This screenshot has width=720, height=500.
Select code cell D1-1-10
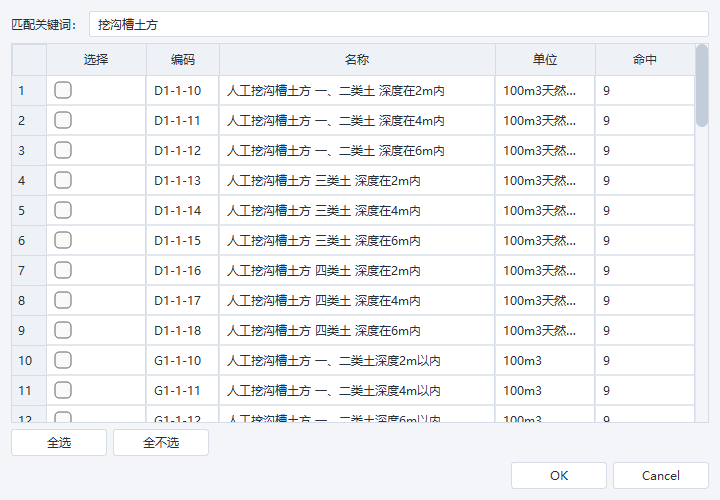(x=183, y=90)
